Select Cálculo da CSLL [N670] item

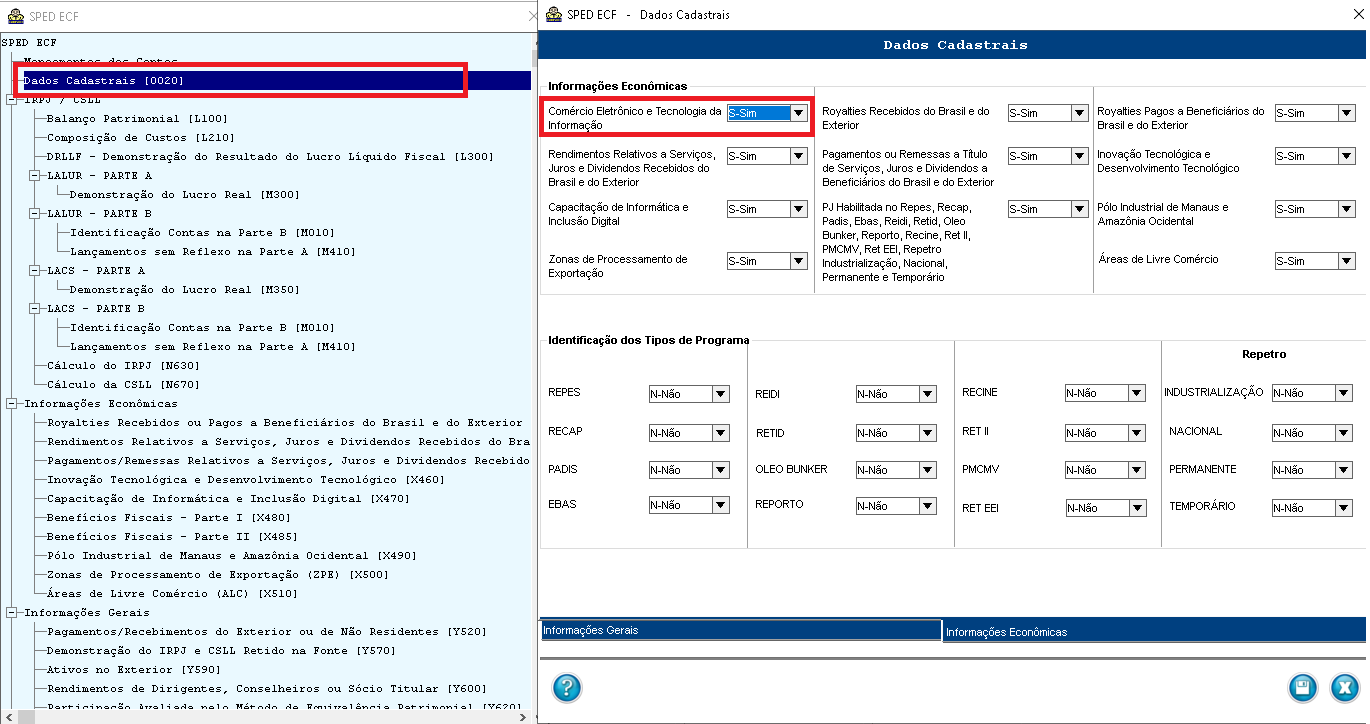123,384
